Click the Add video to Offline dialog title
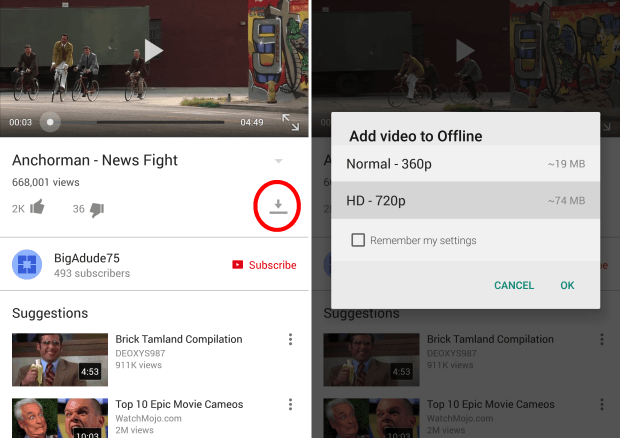The width and height of the screenshot is (620, 438). 416,136
